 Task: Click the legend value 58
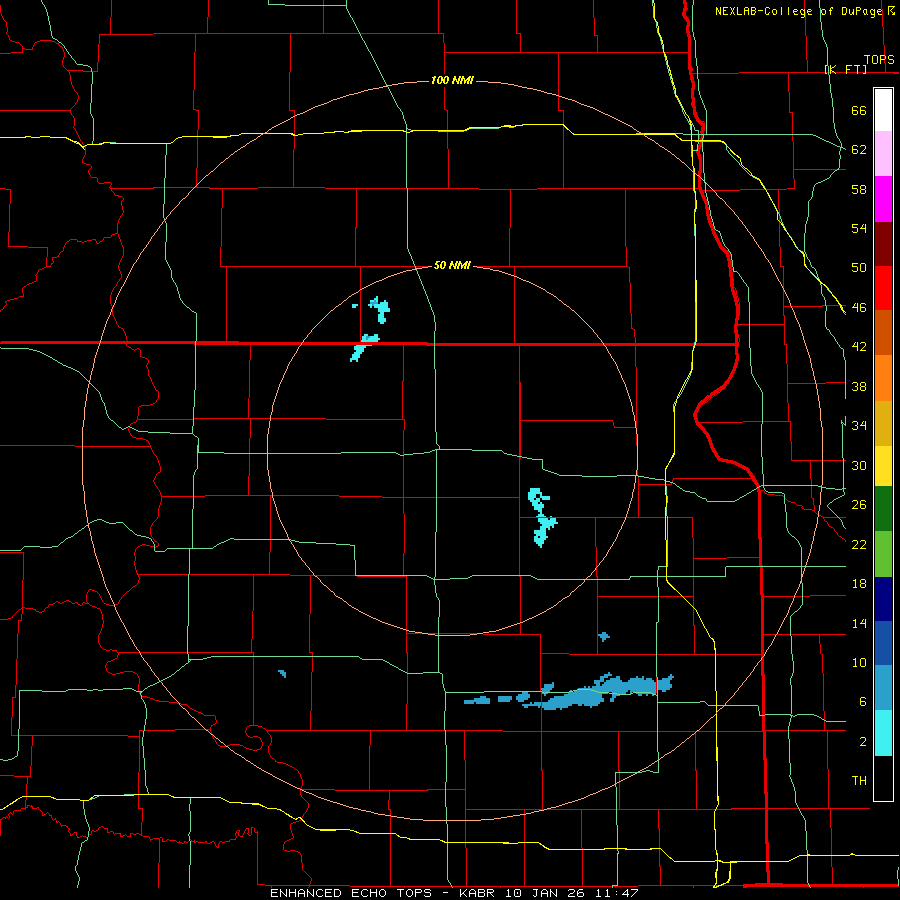point(859,189)
